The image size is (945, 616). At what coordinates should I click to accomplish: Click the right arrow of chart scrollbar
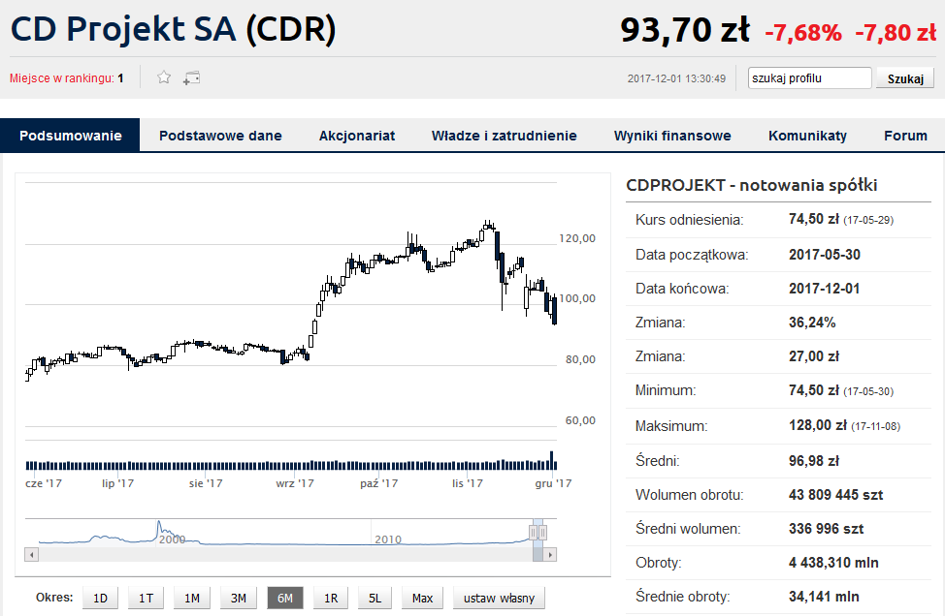click(x=550, y=555)
